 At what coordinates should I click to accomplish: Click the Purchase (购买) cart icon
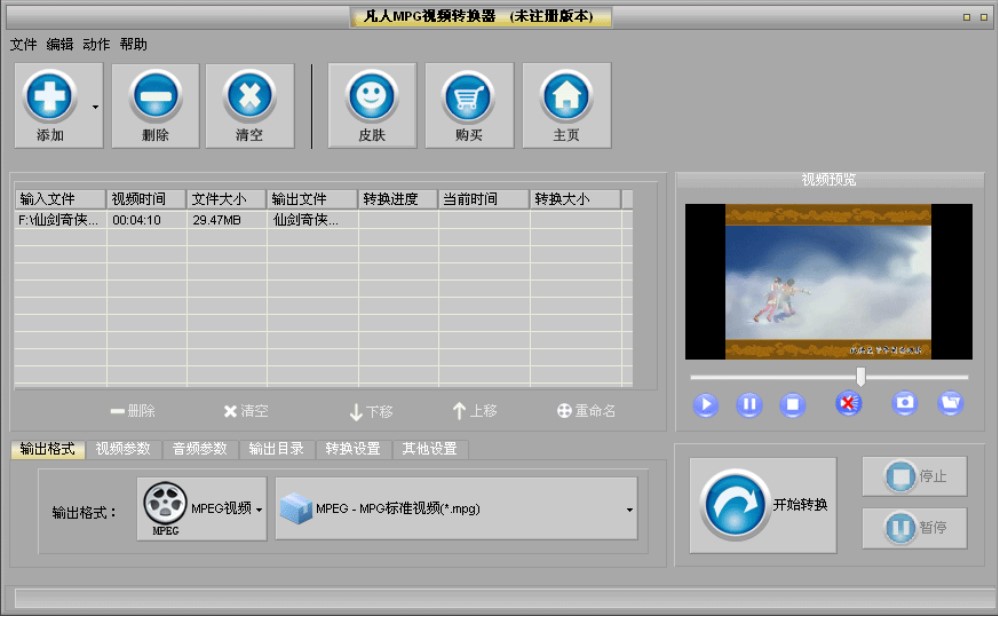(x=469, y=98)
